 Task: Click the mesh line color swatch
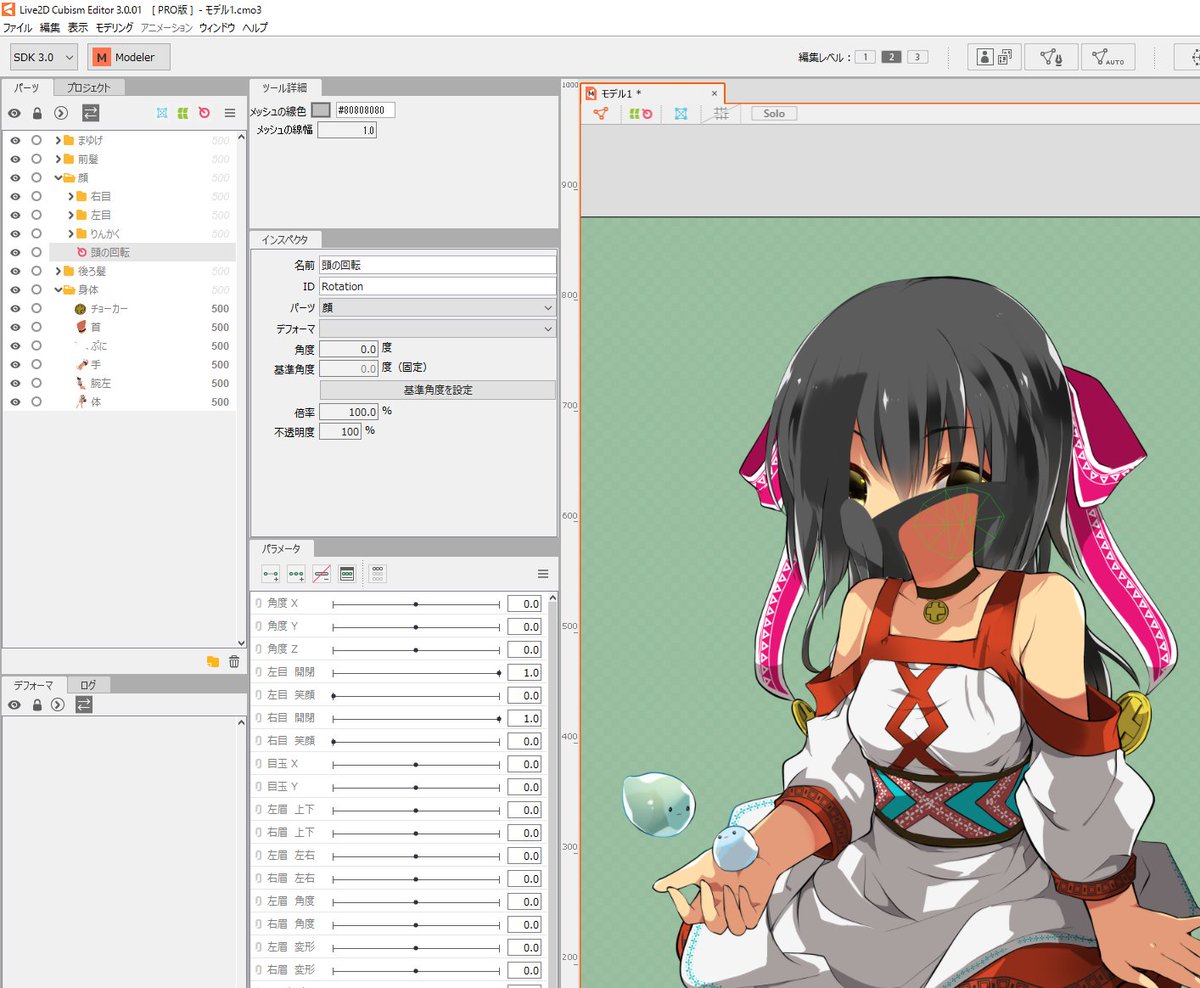pyautogui.click(x=321, y=110)
